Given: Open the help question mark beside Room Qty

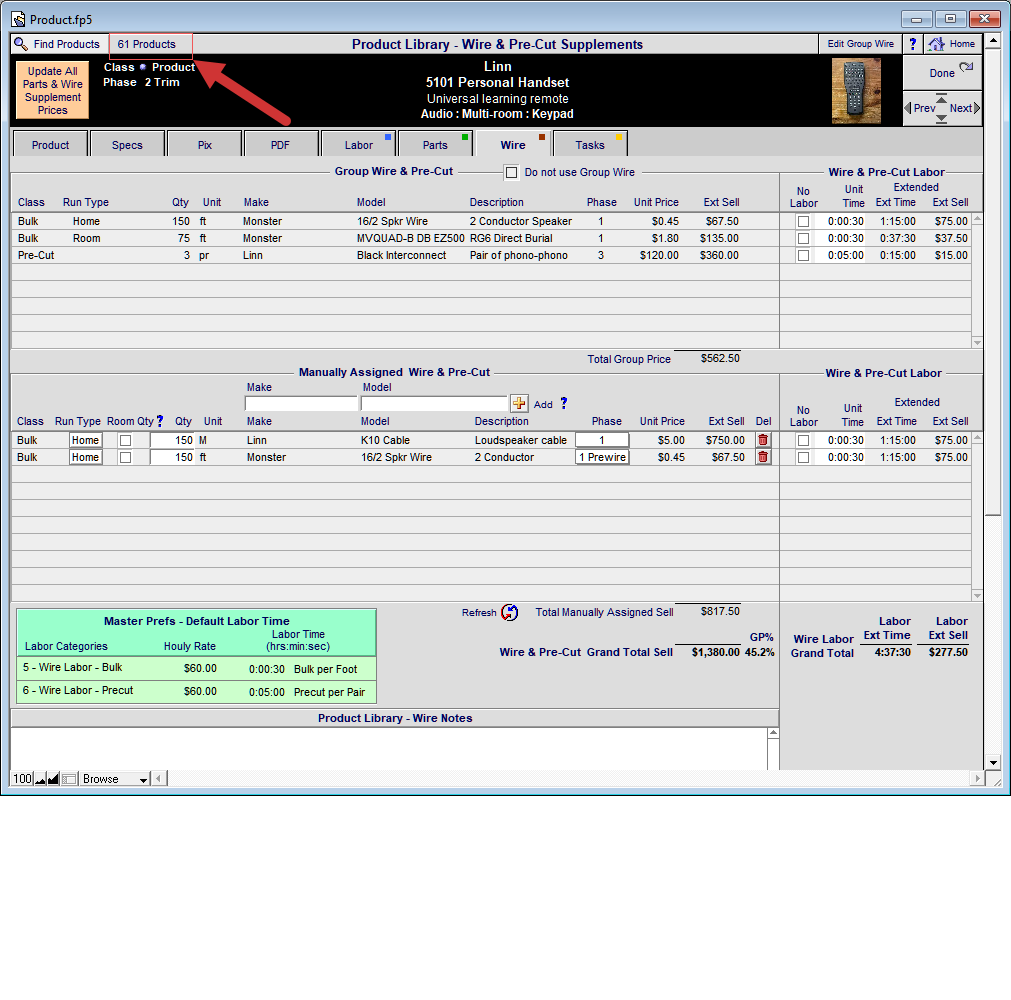Looking at the screenshot, I should pyautogui.click(x=160, y=421).
